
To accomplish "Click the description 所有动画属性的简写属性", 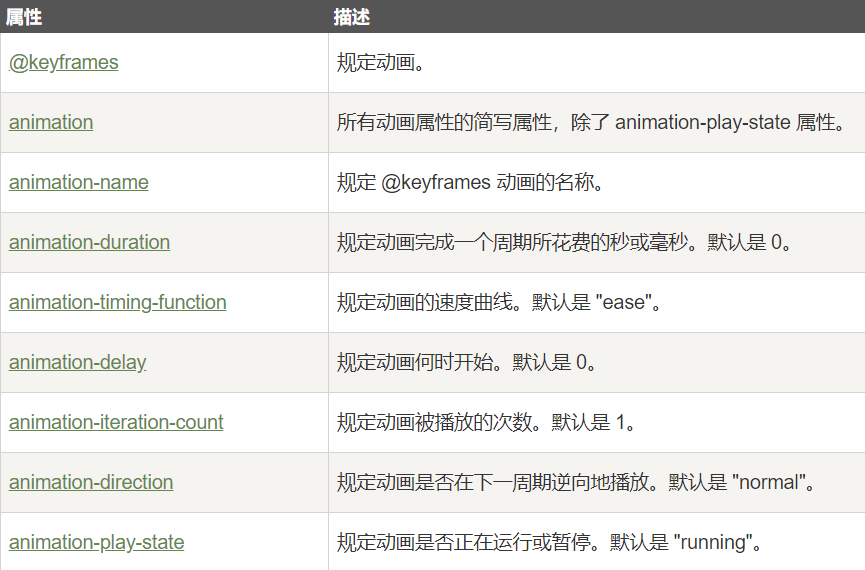I will [x=591, y=122].
